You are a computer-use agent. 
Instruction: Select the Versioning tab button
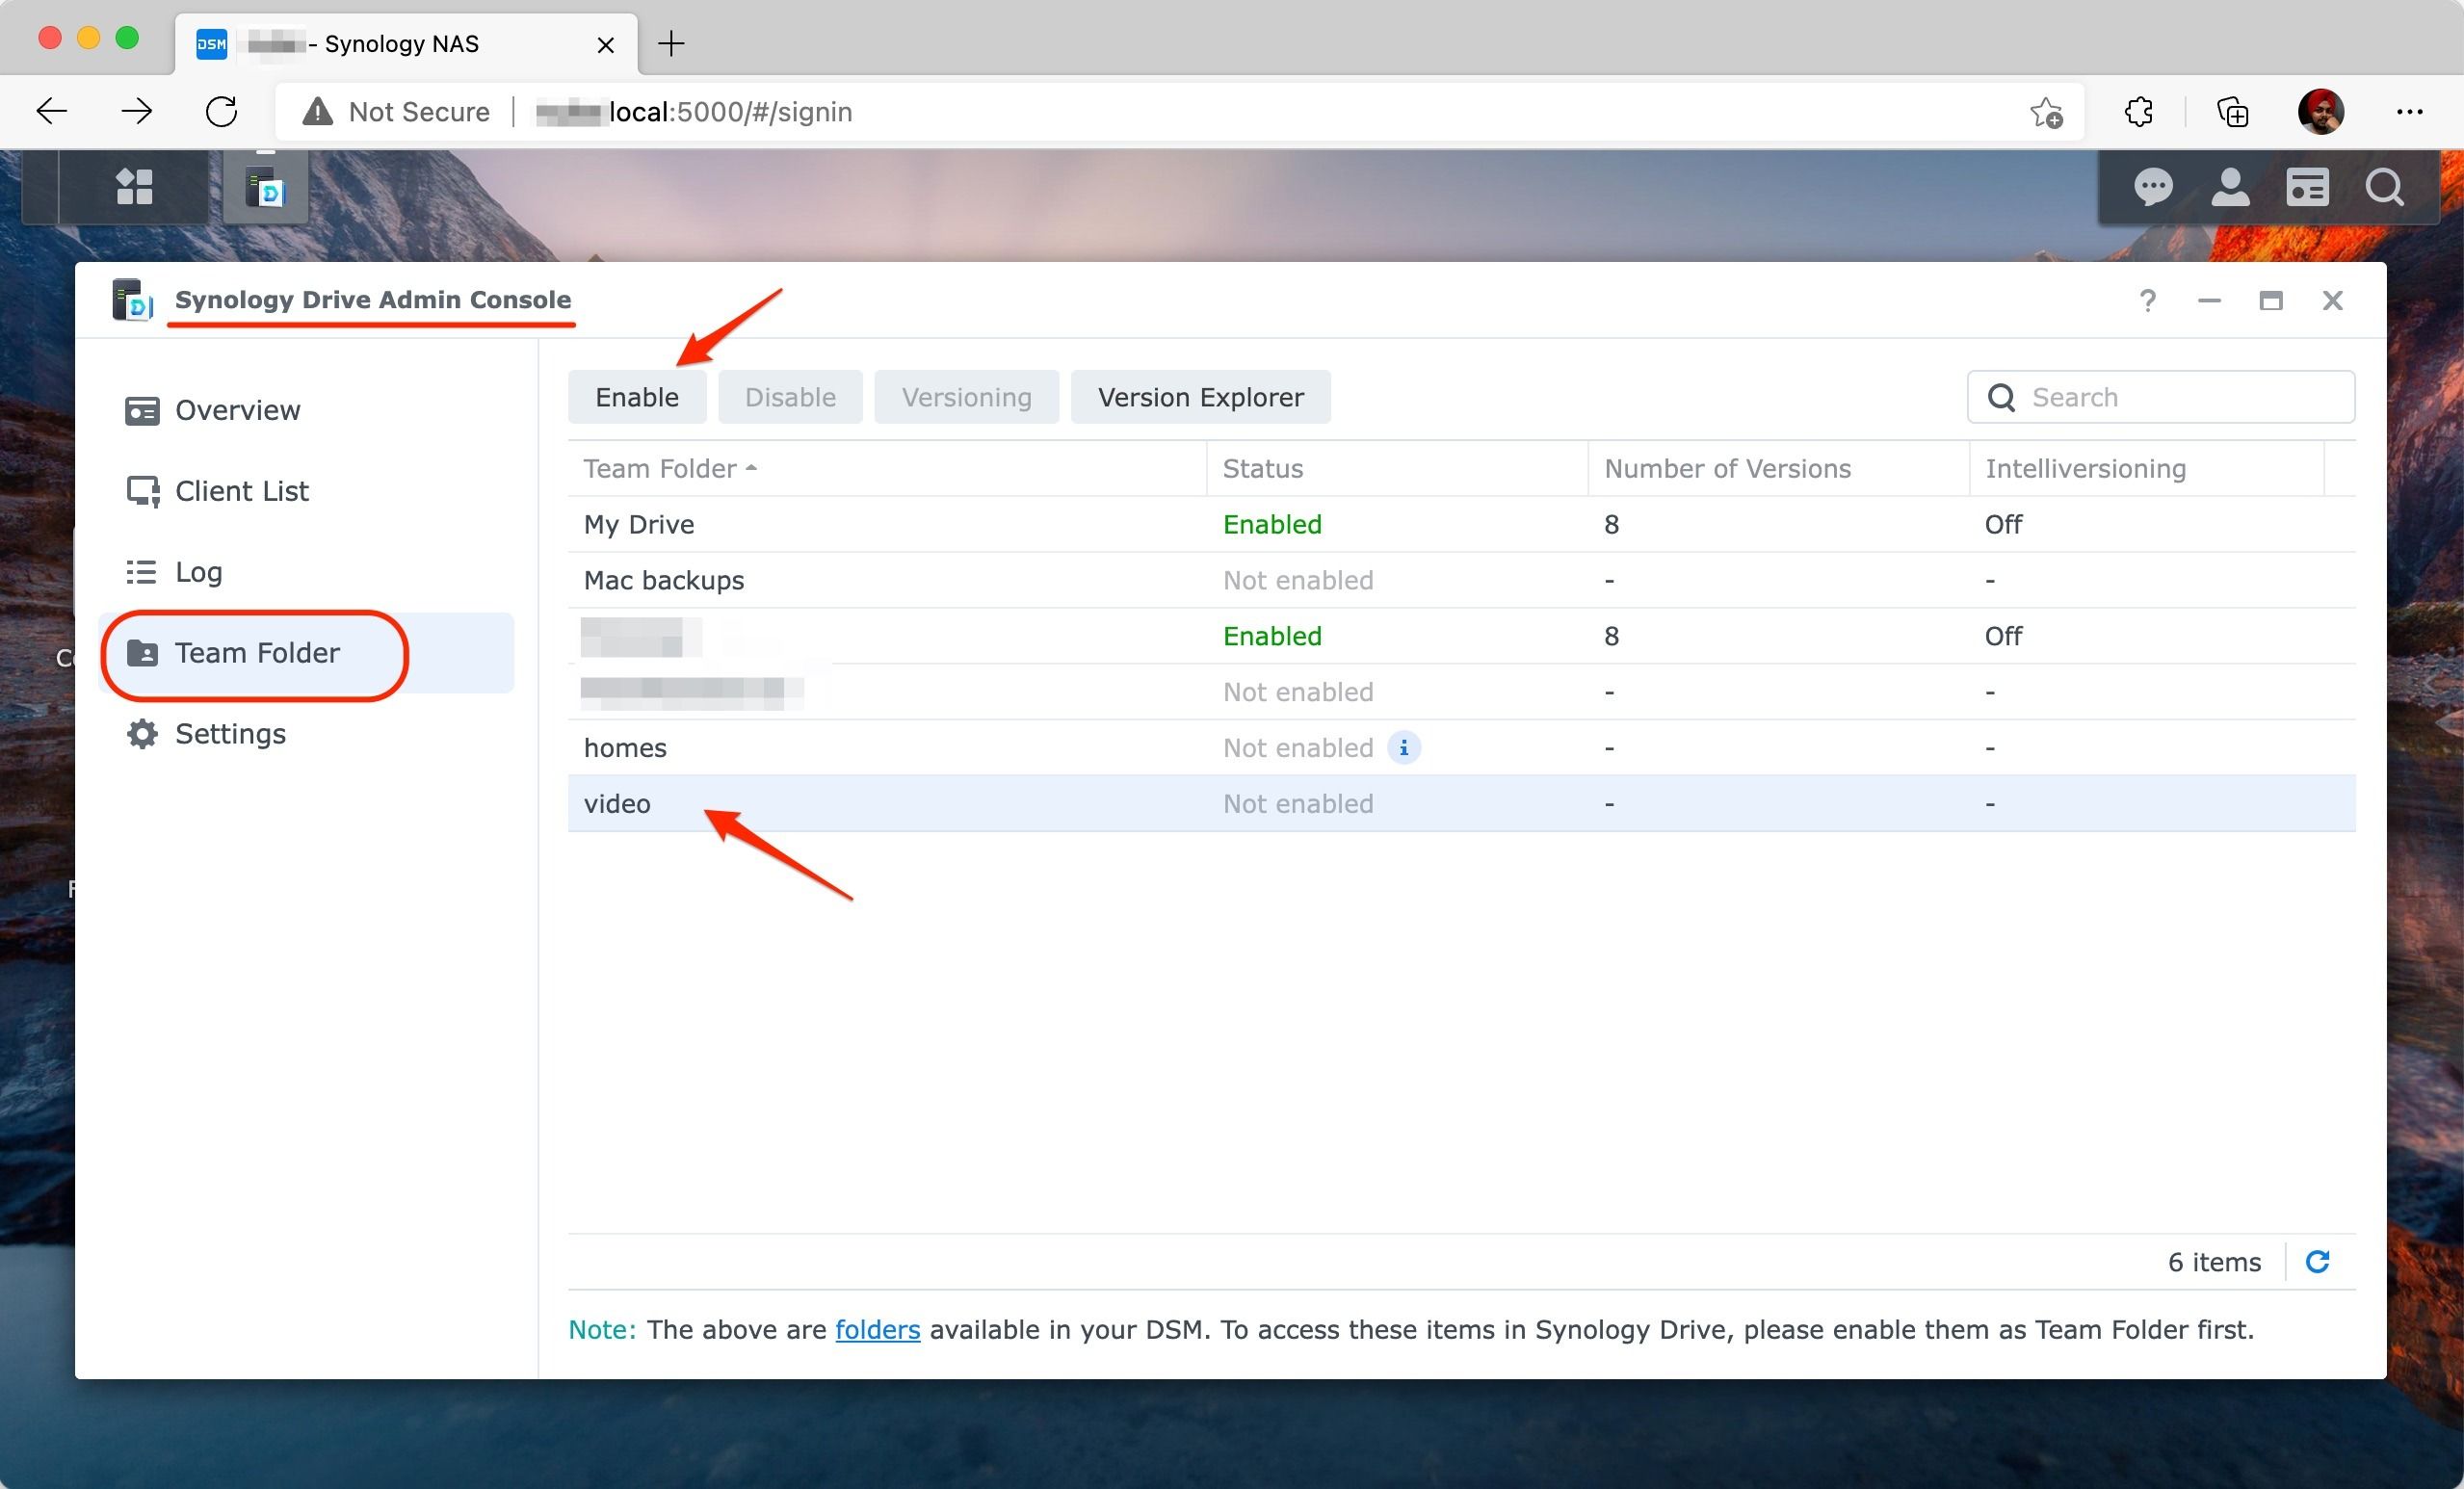click(x=966, y=394)
